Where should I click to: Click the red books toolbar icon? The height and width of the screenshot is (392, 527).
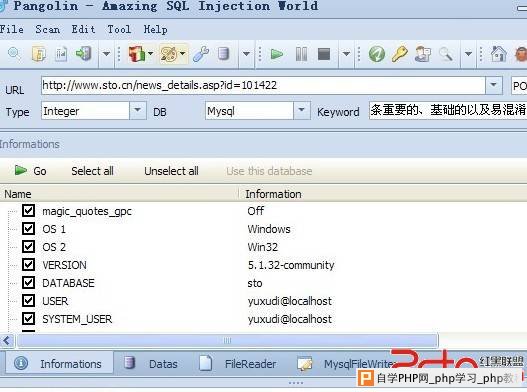coord(136,54)
